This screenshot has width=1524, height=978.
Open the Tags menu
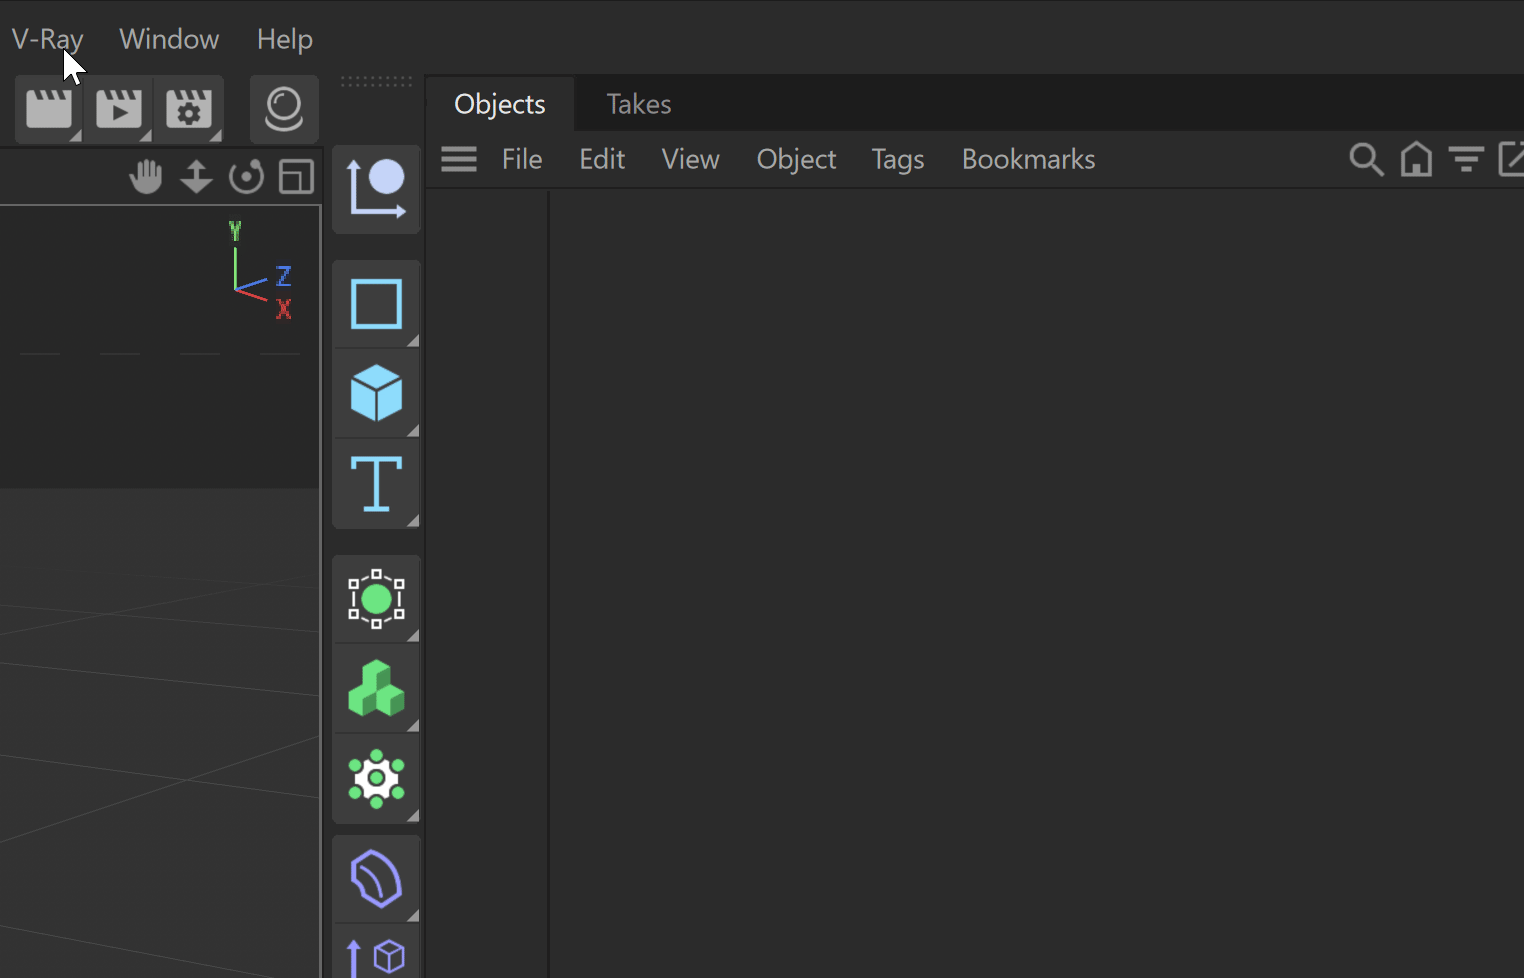(x=898, y=160)
